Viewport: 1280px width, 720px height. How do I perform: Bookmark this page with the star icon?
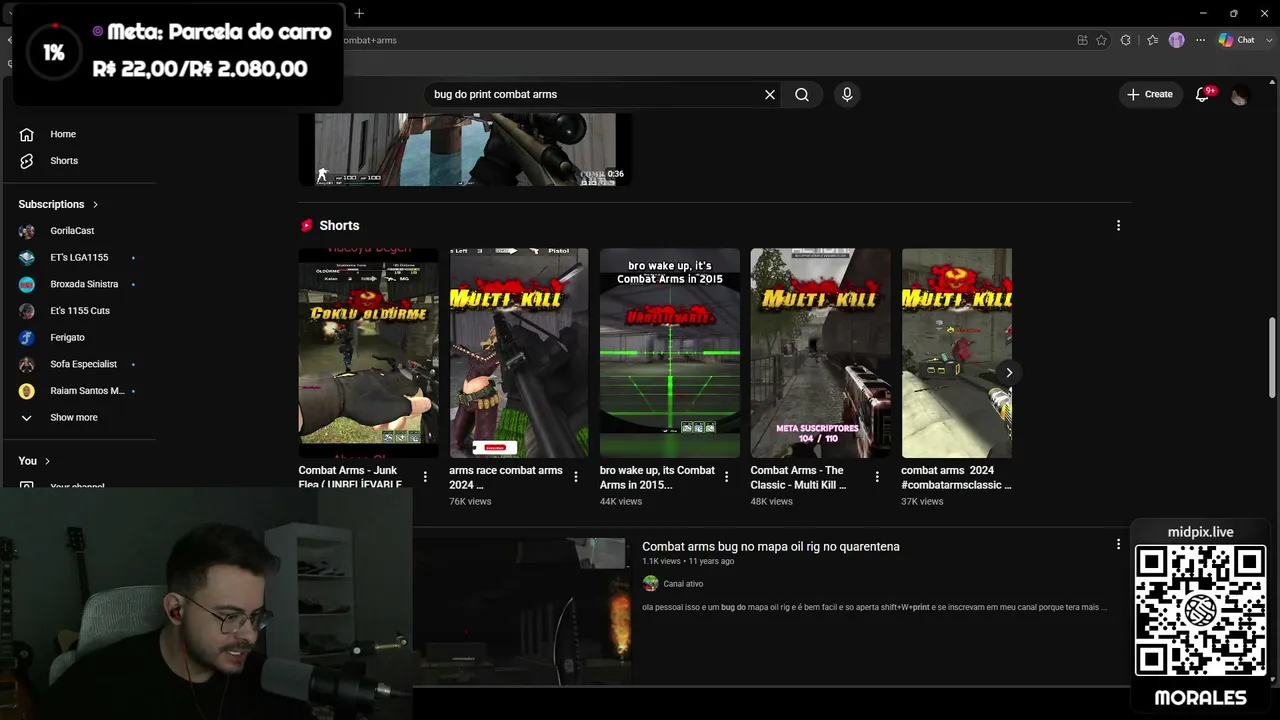pos(1101,40)
